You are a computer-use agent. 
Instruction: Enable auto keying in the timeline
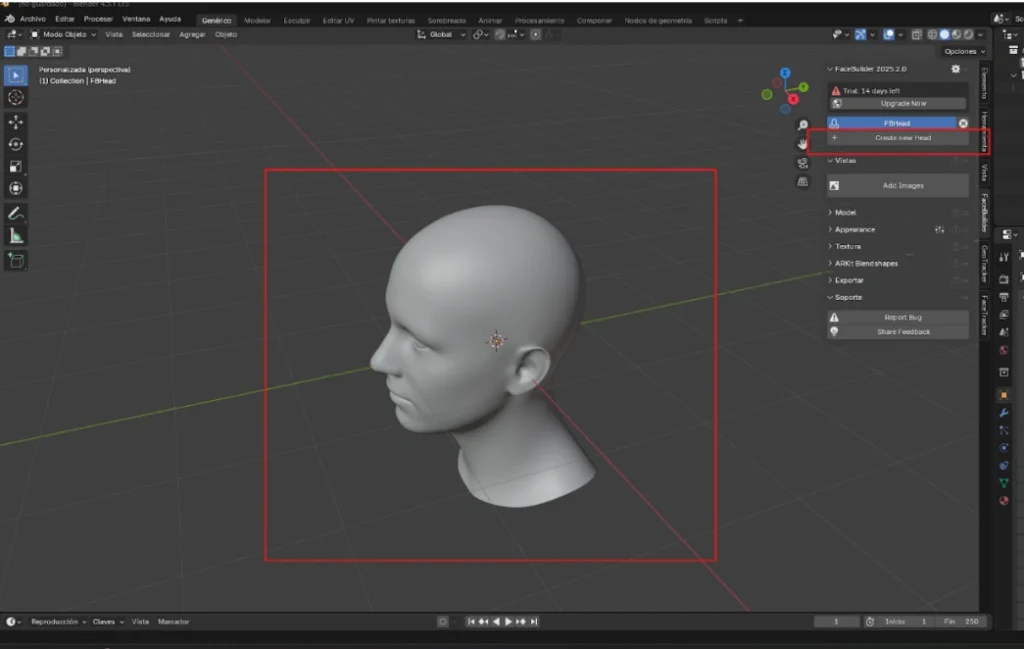point(443,621)
